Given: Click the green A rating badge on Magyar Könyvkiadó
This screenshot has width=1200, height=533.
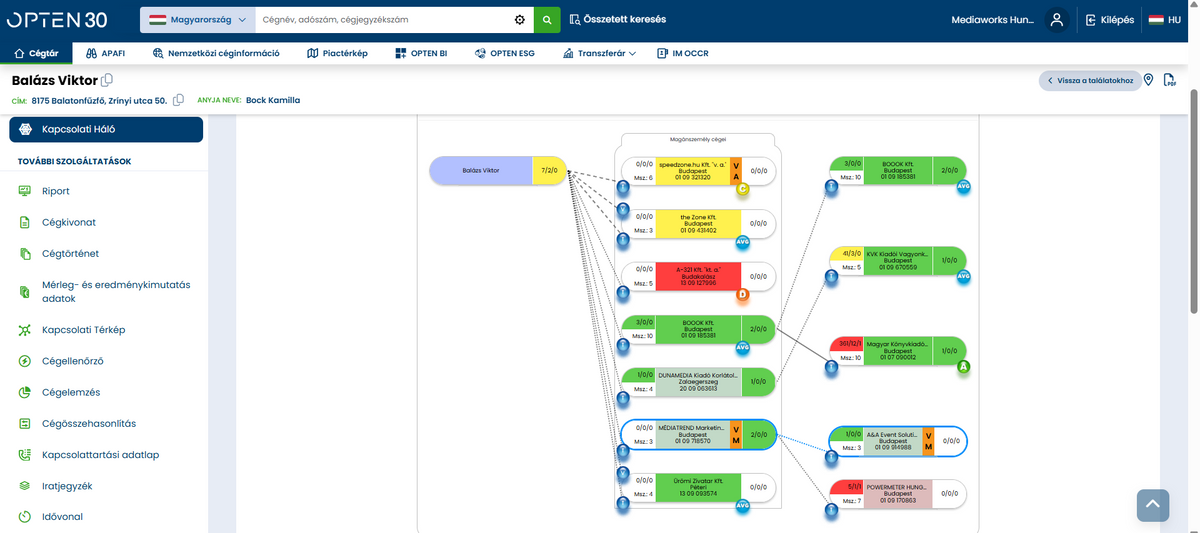Looking at the screenshot, I should pos(964,367).
